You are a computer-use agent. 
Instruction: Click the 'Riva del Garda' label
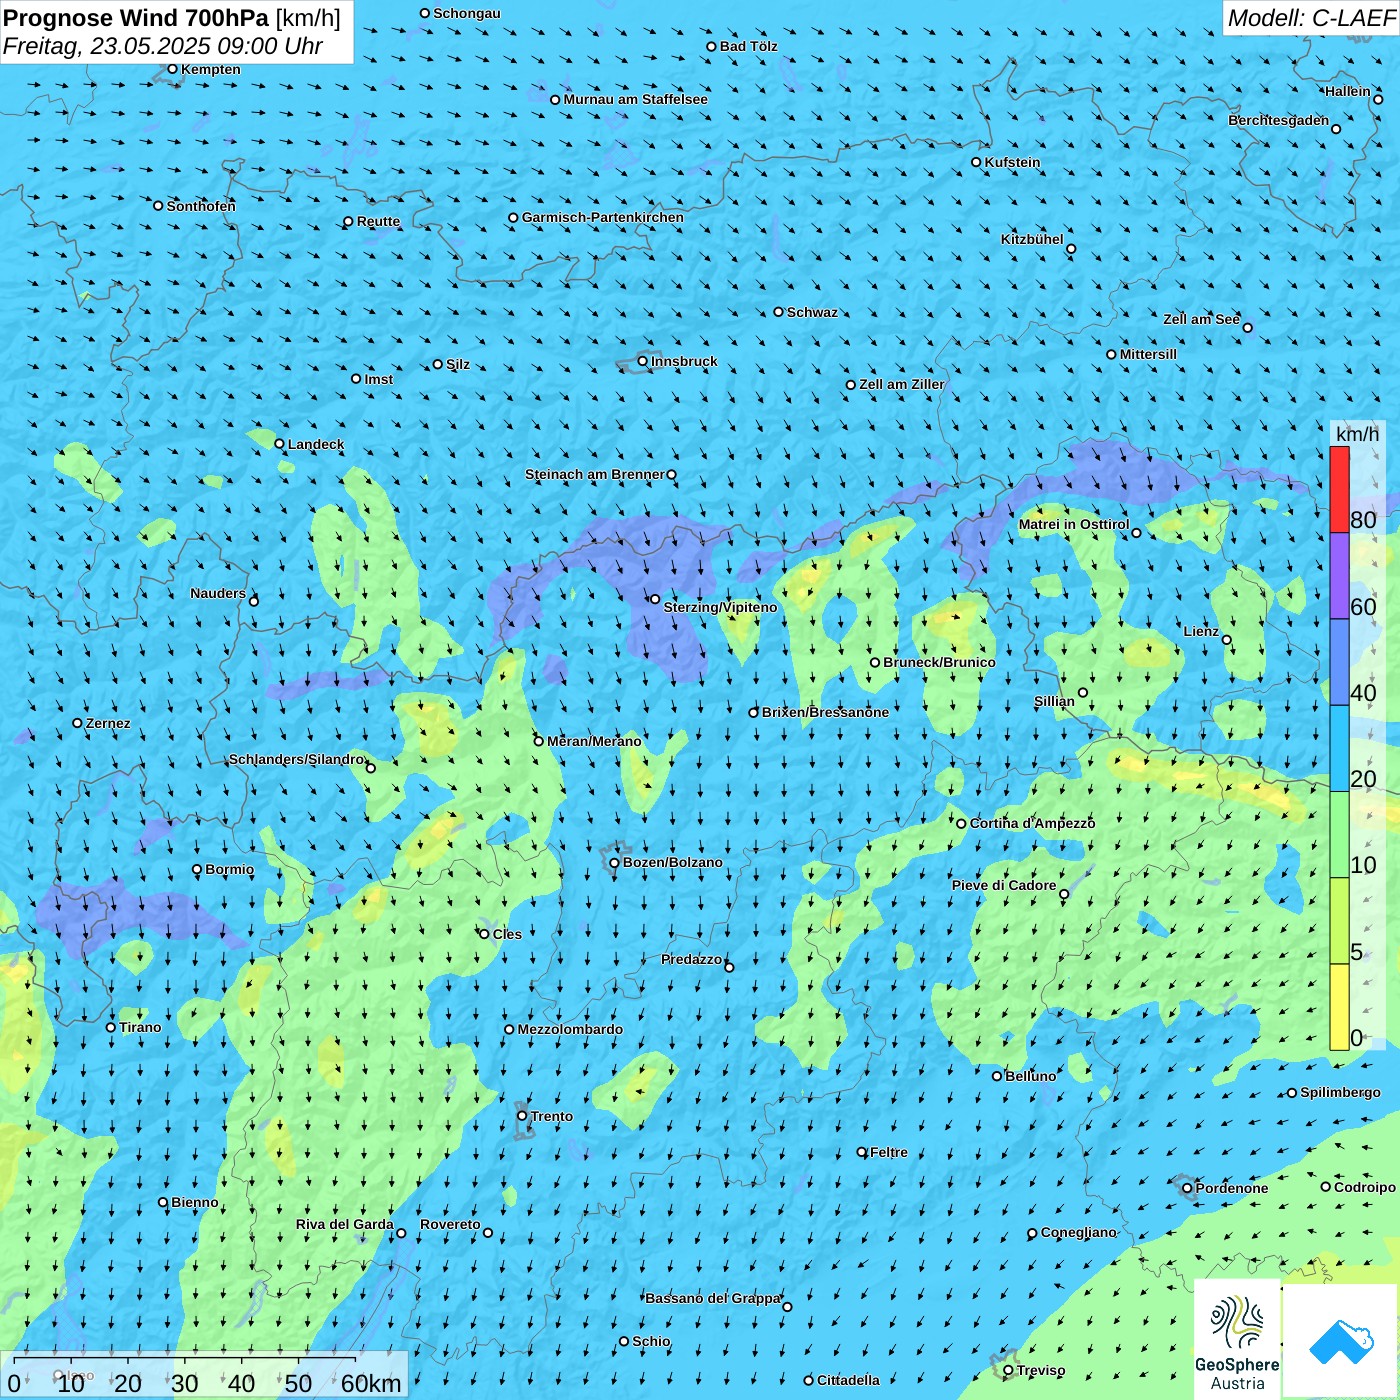point(344,1224)
